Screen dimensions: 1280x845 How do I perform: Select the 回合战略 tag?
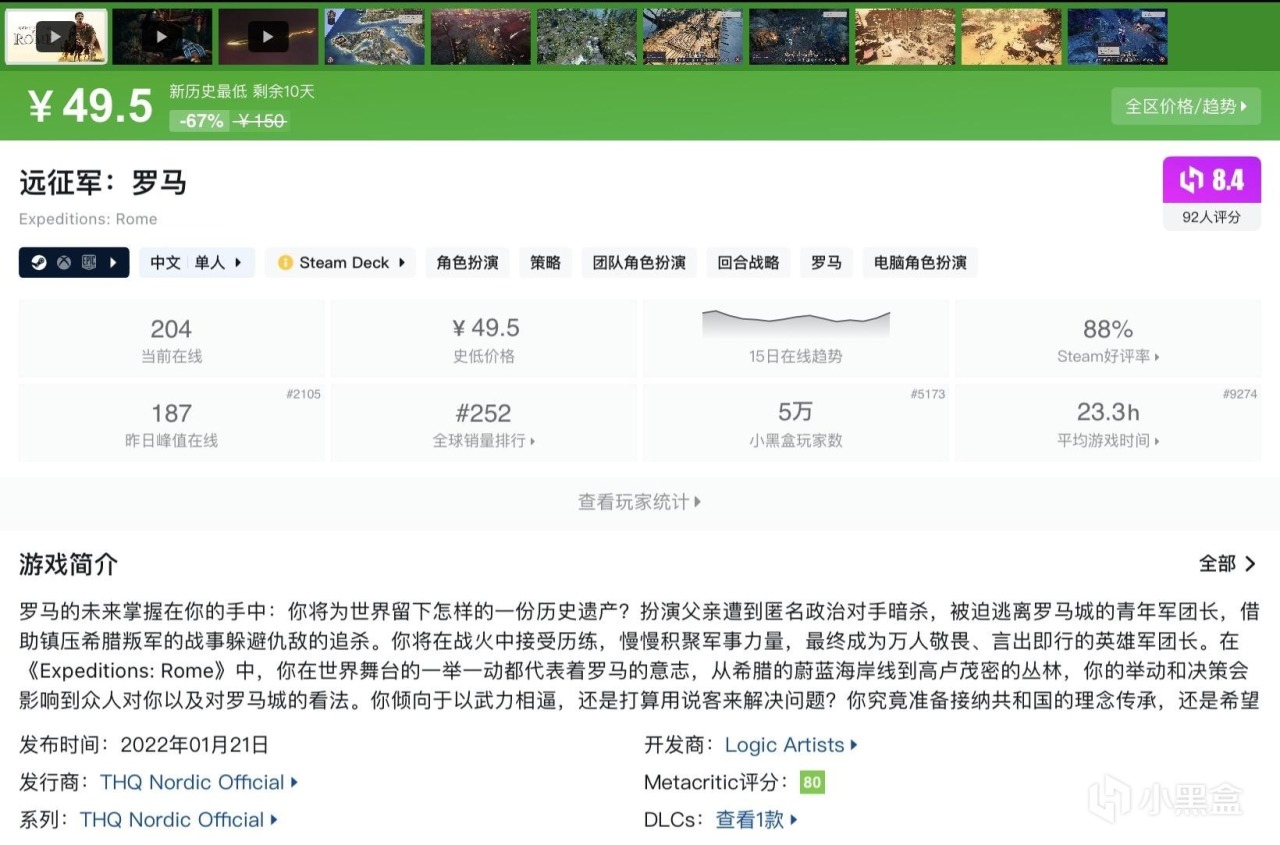[748, 263]
